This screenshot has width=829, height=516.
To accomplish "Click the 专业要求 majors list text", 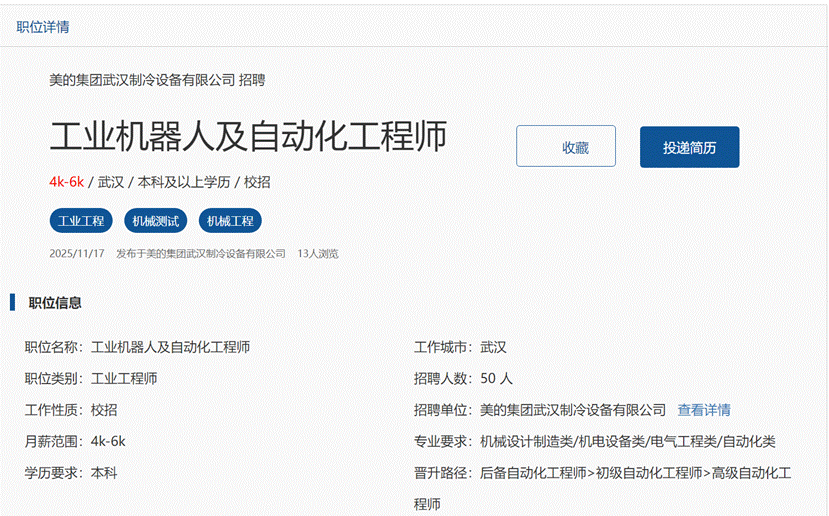I will tap(628, 441).
